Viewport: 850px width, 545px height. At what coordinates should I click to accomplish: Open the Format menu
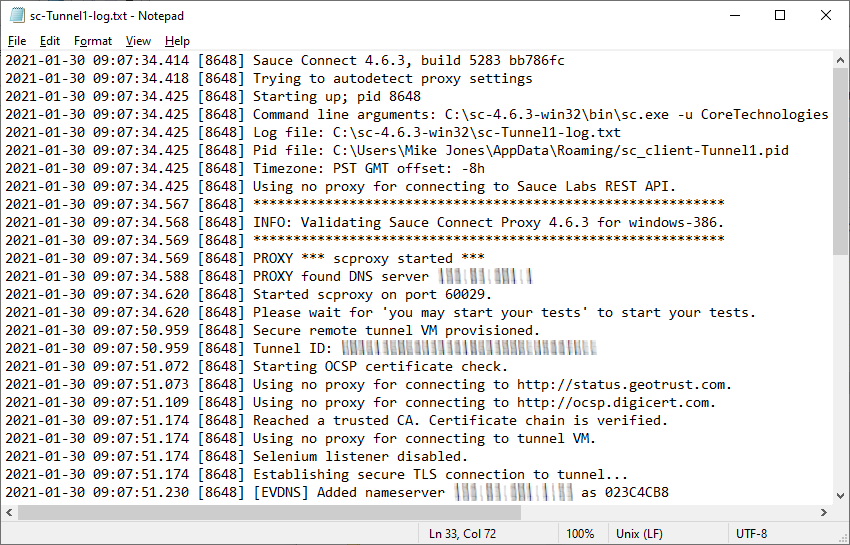coord(93,41)
